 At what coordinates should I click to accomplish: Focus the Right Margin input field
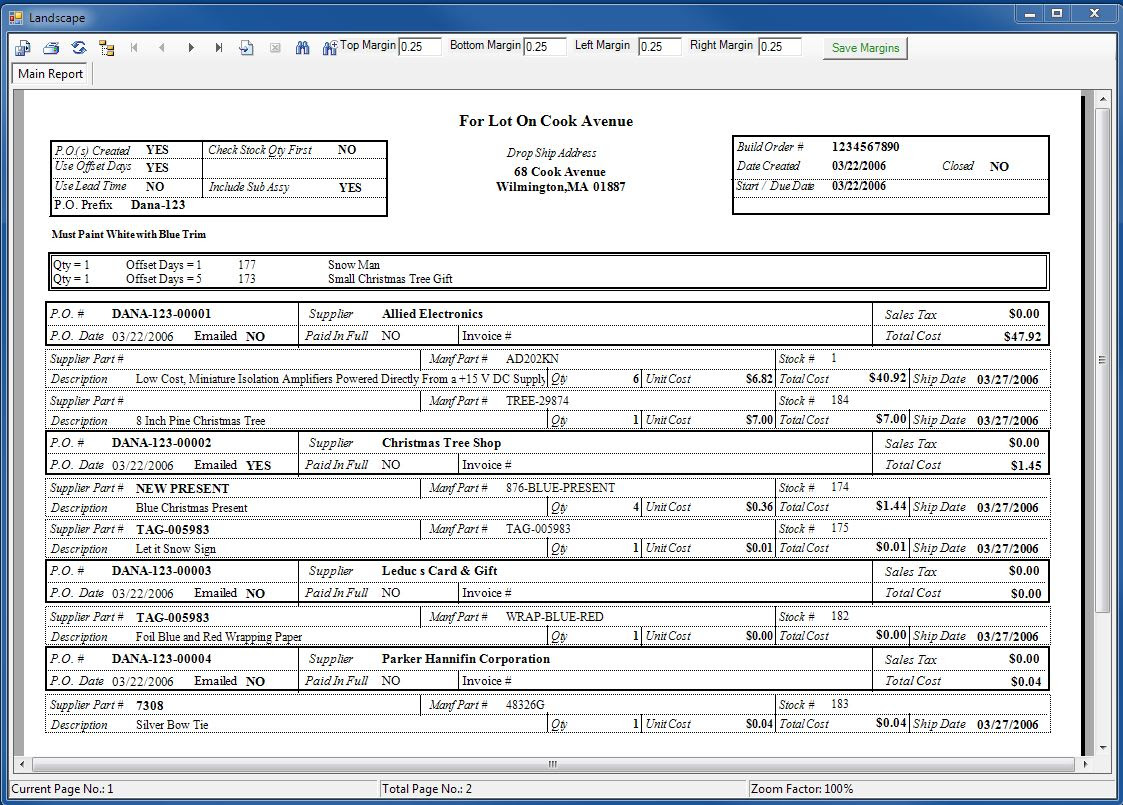(779, 47)
